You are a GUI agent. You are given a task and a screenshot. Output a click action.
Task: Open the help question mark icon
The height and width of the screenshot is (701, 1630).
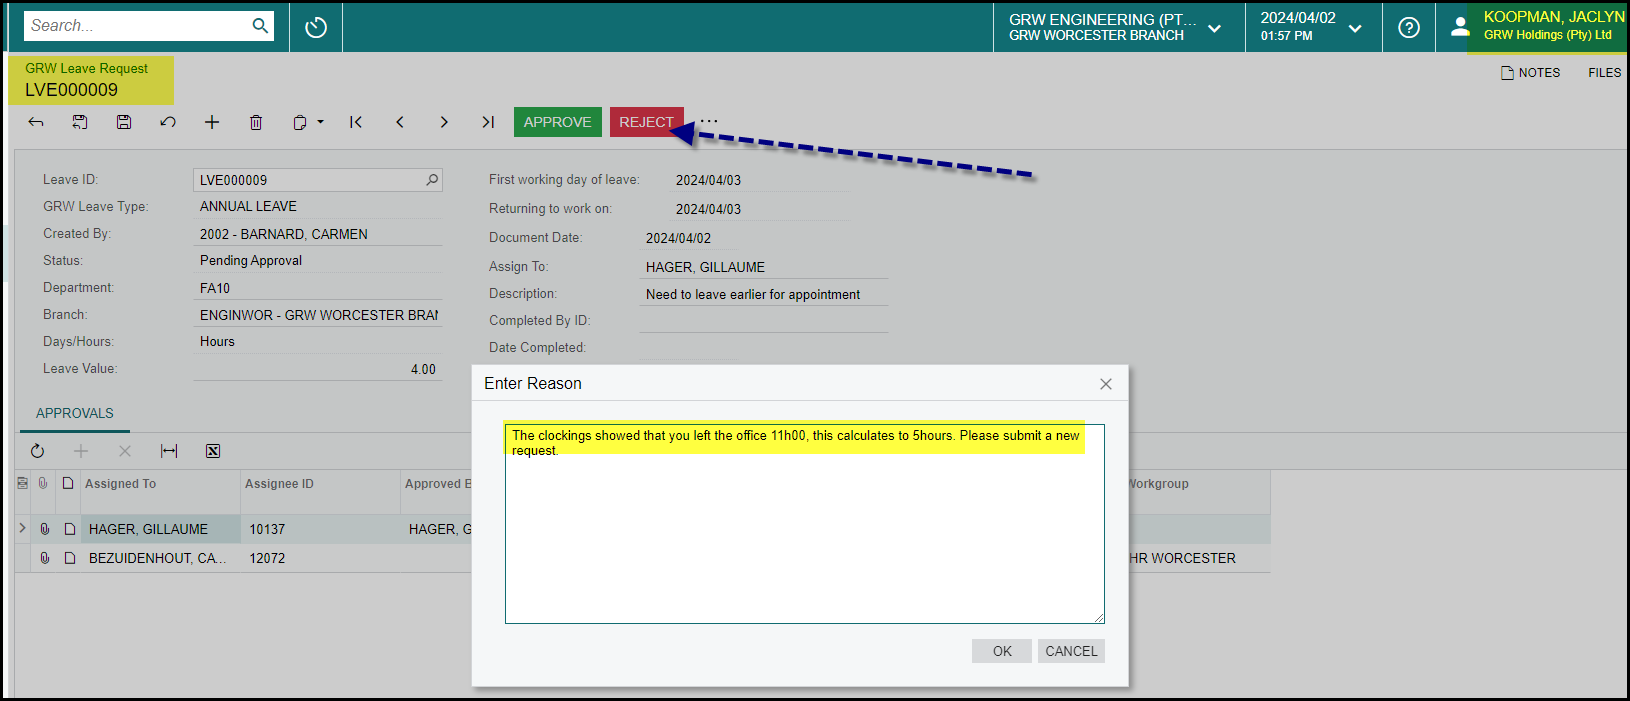1409,28
